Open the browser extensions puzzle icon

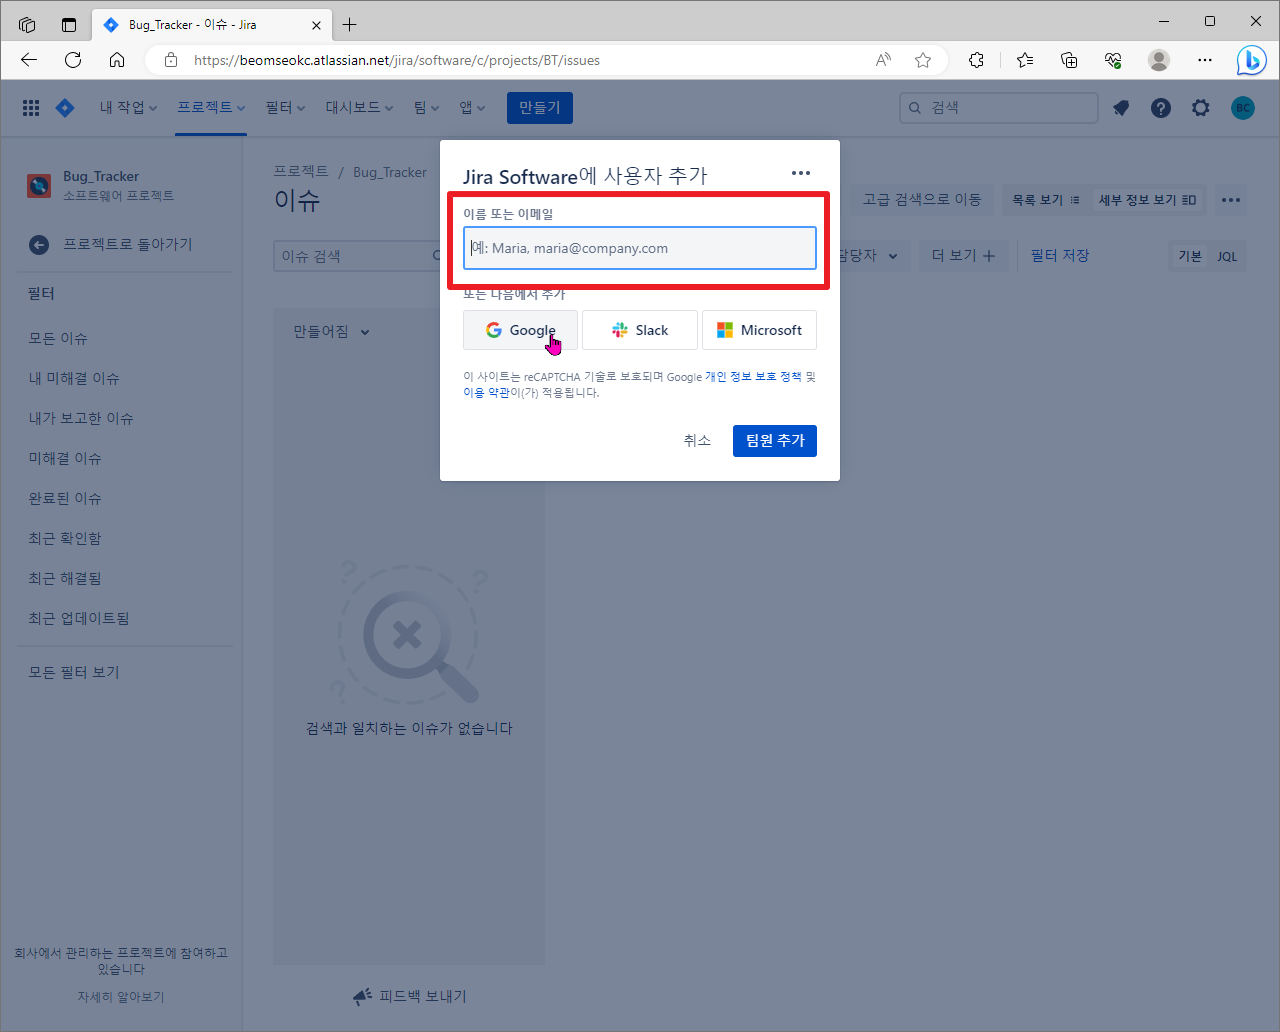click(977, 60)
